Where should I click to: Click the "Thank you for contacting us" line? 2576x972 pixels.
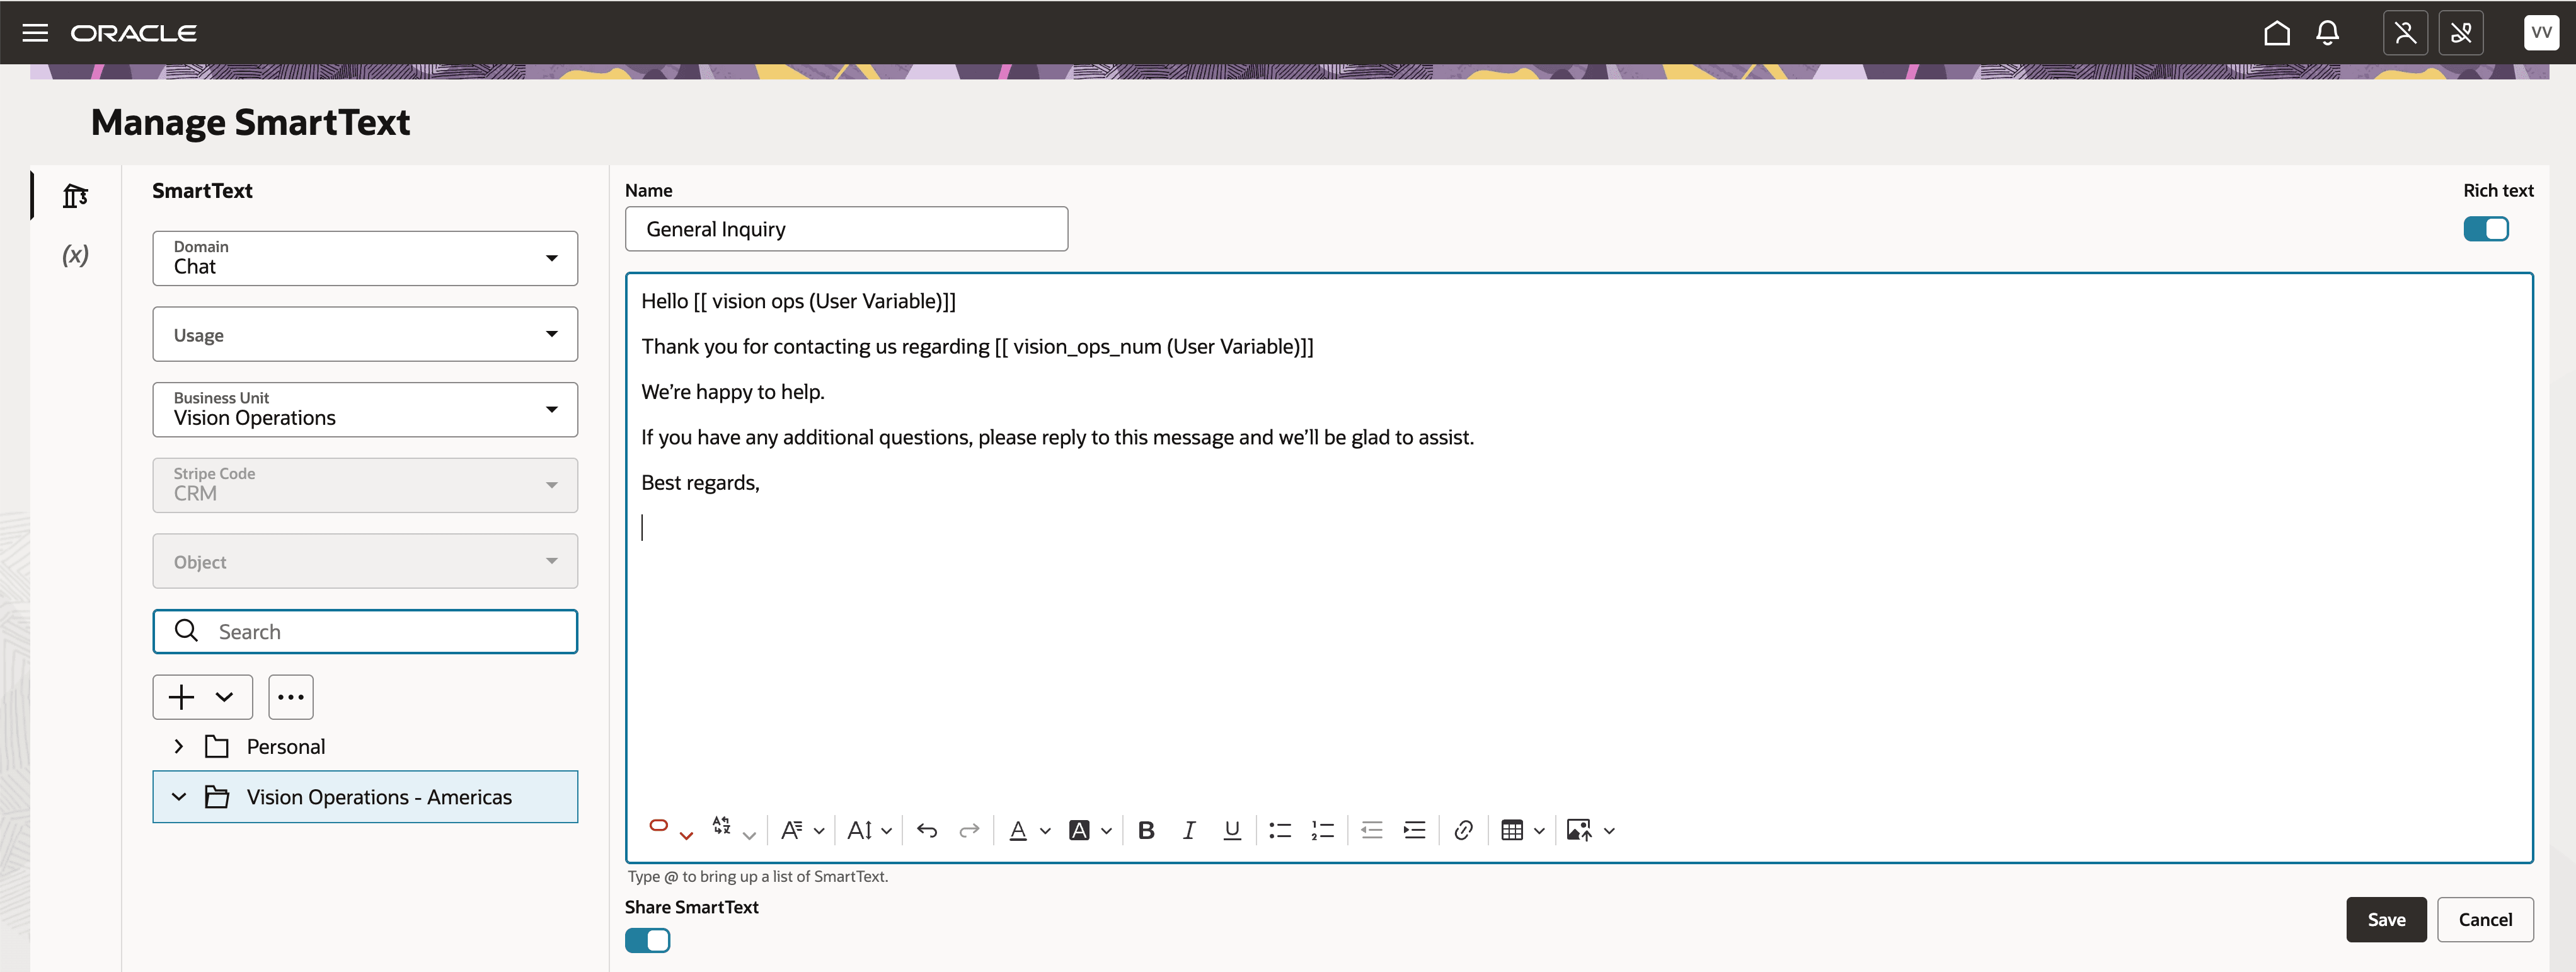[x=977, y=347]
